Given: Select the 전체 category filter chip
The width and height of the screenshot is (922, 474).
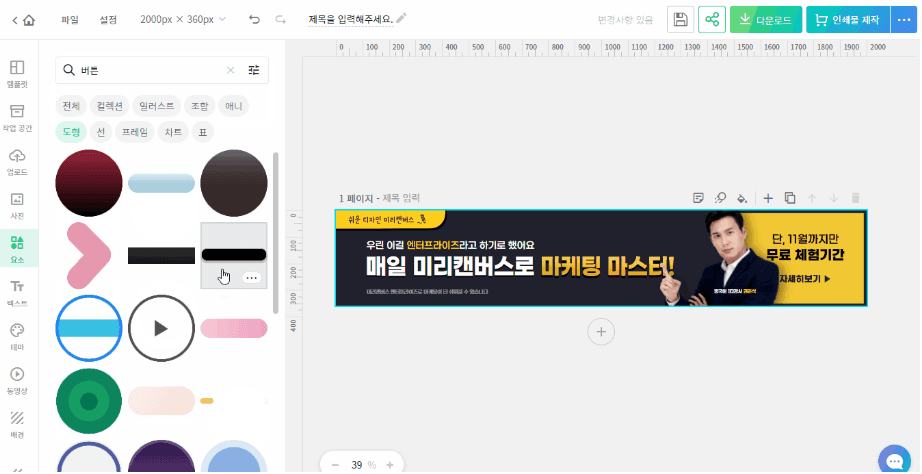Looking at the screenshot, I should click(x=71, y=105).
